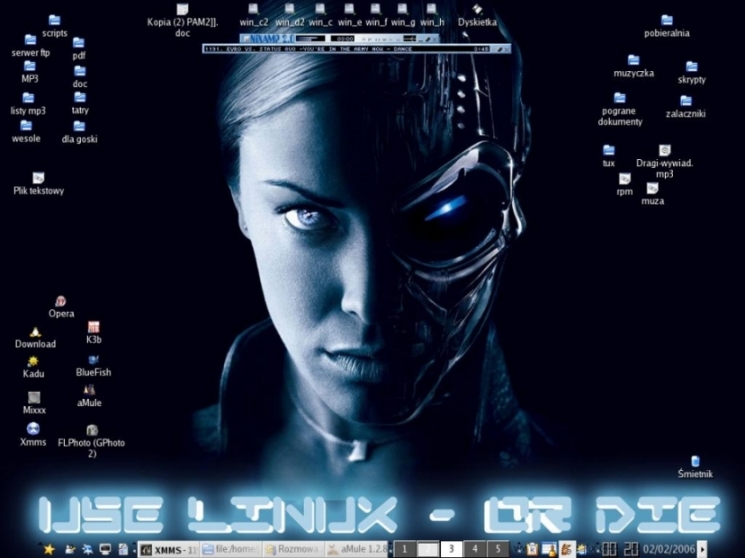This screenshot has width=745, height=558.
Task: Switch to aMule 1.2.8 taskbar window
Action: (x=357, y=549)
